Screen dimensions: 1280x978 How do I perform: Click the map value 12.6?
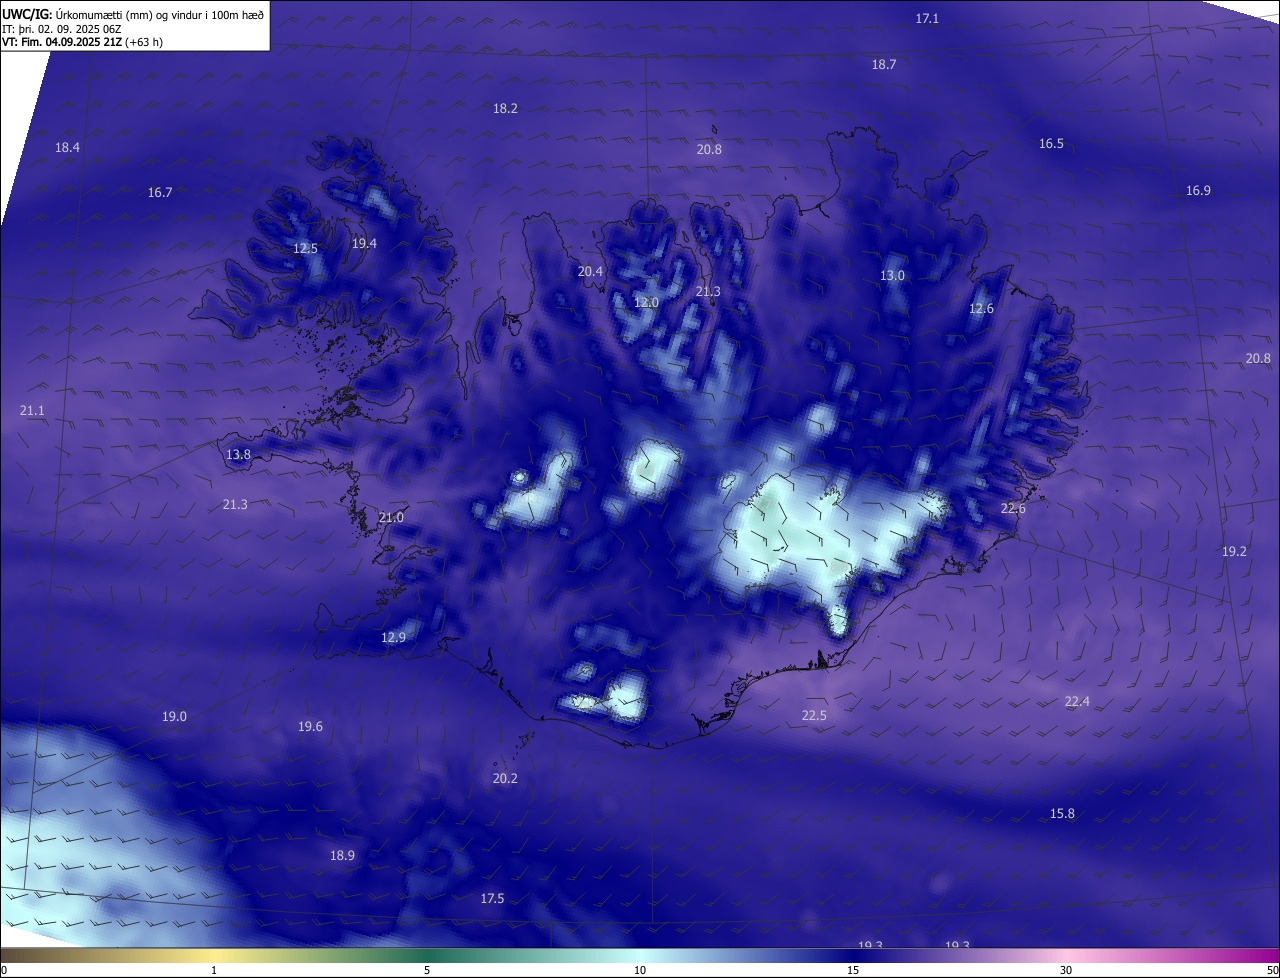pyautogui.click(x=981, y=308)
